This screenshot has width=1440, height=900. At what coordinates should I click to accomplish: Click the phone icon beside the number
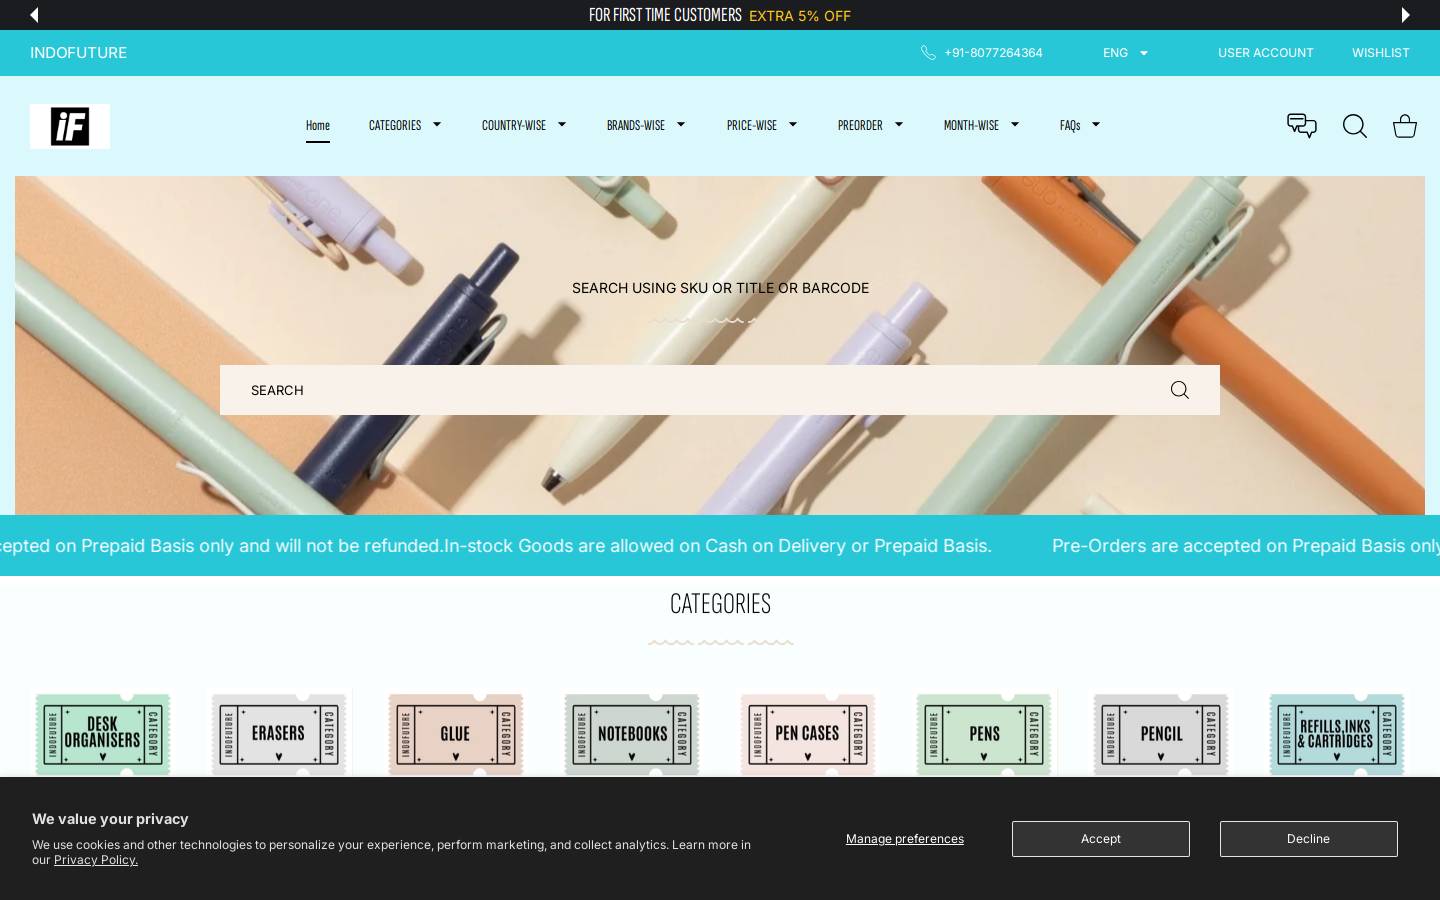pyautogui.click(x=928, y=53)
